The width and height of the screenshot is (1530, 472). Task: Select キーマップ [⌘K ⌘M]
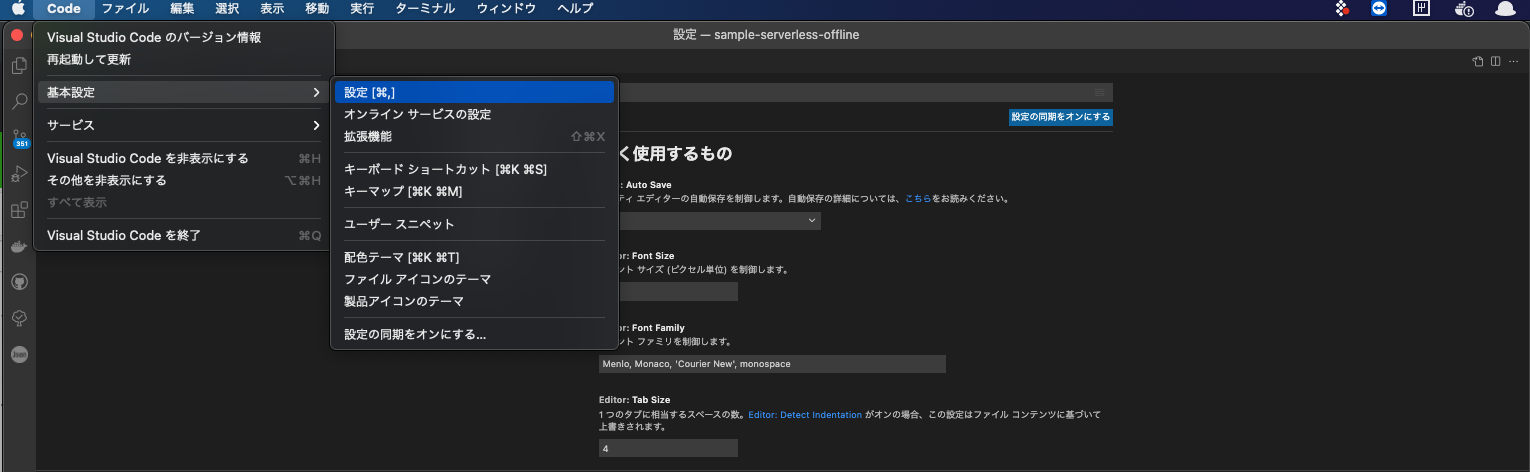point(475,191)
